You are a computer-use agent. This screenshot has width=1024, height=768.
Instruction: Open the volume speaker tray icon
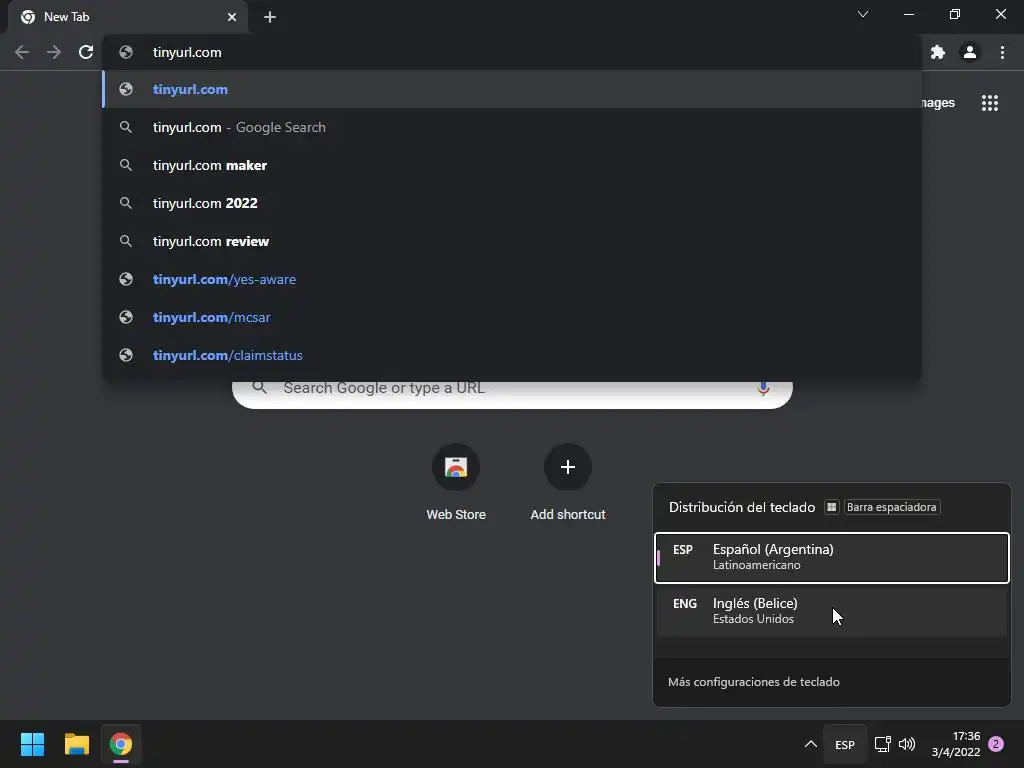click(x=907, y=744)
